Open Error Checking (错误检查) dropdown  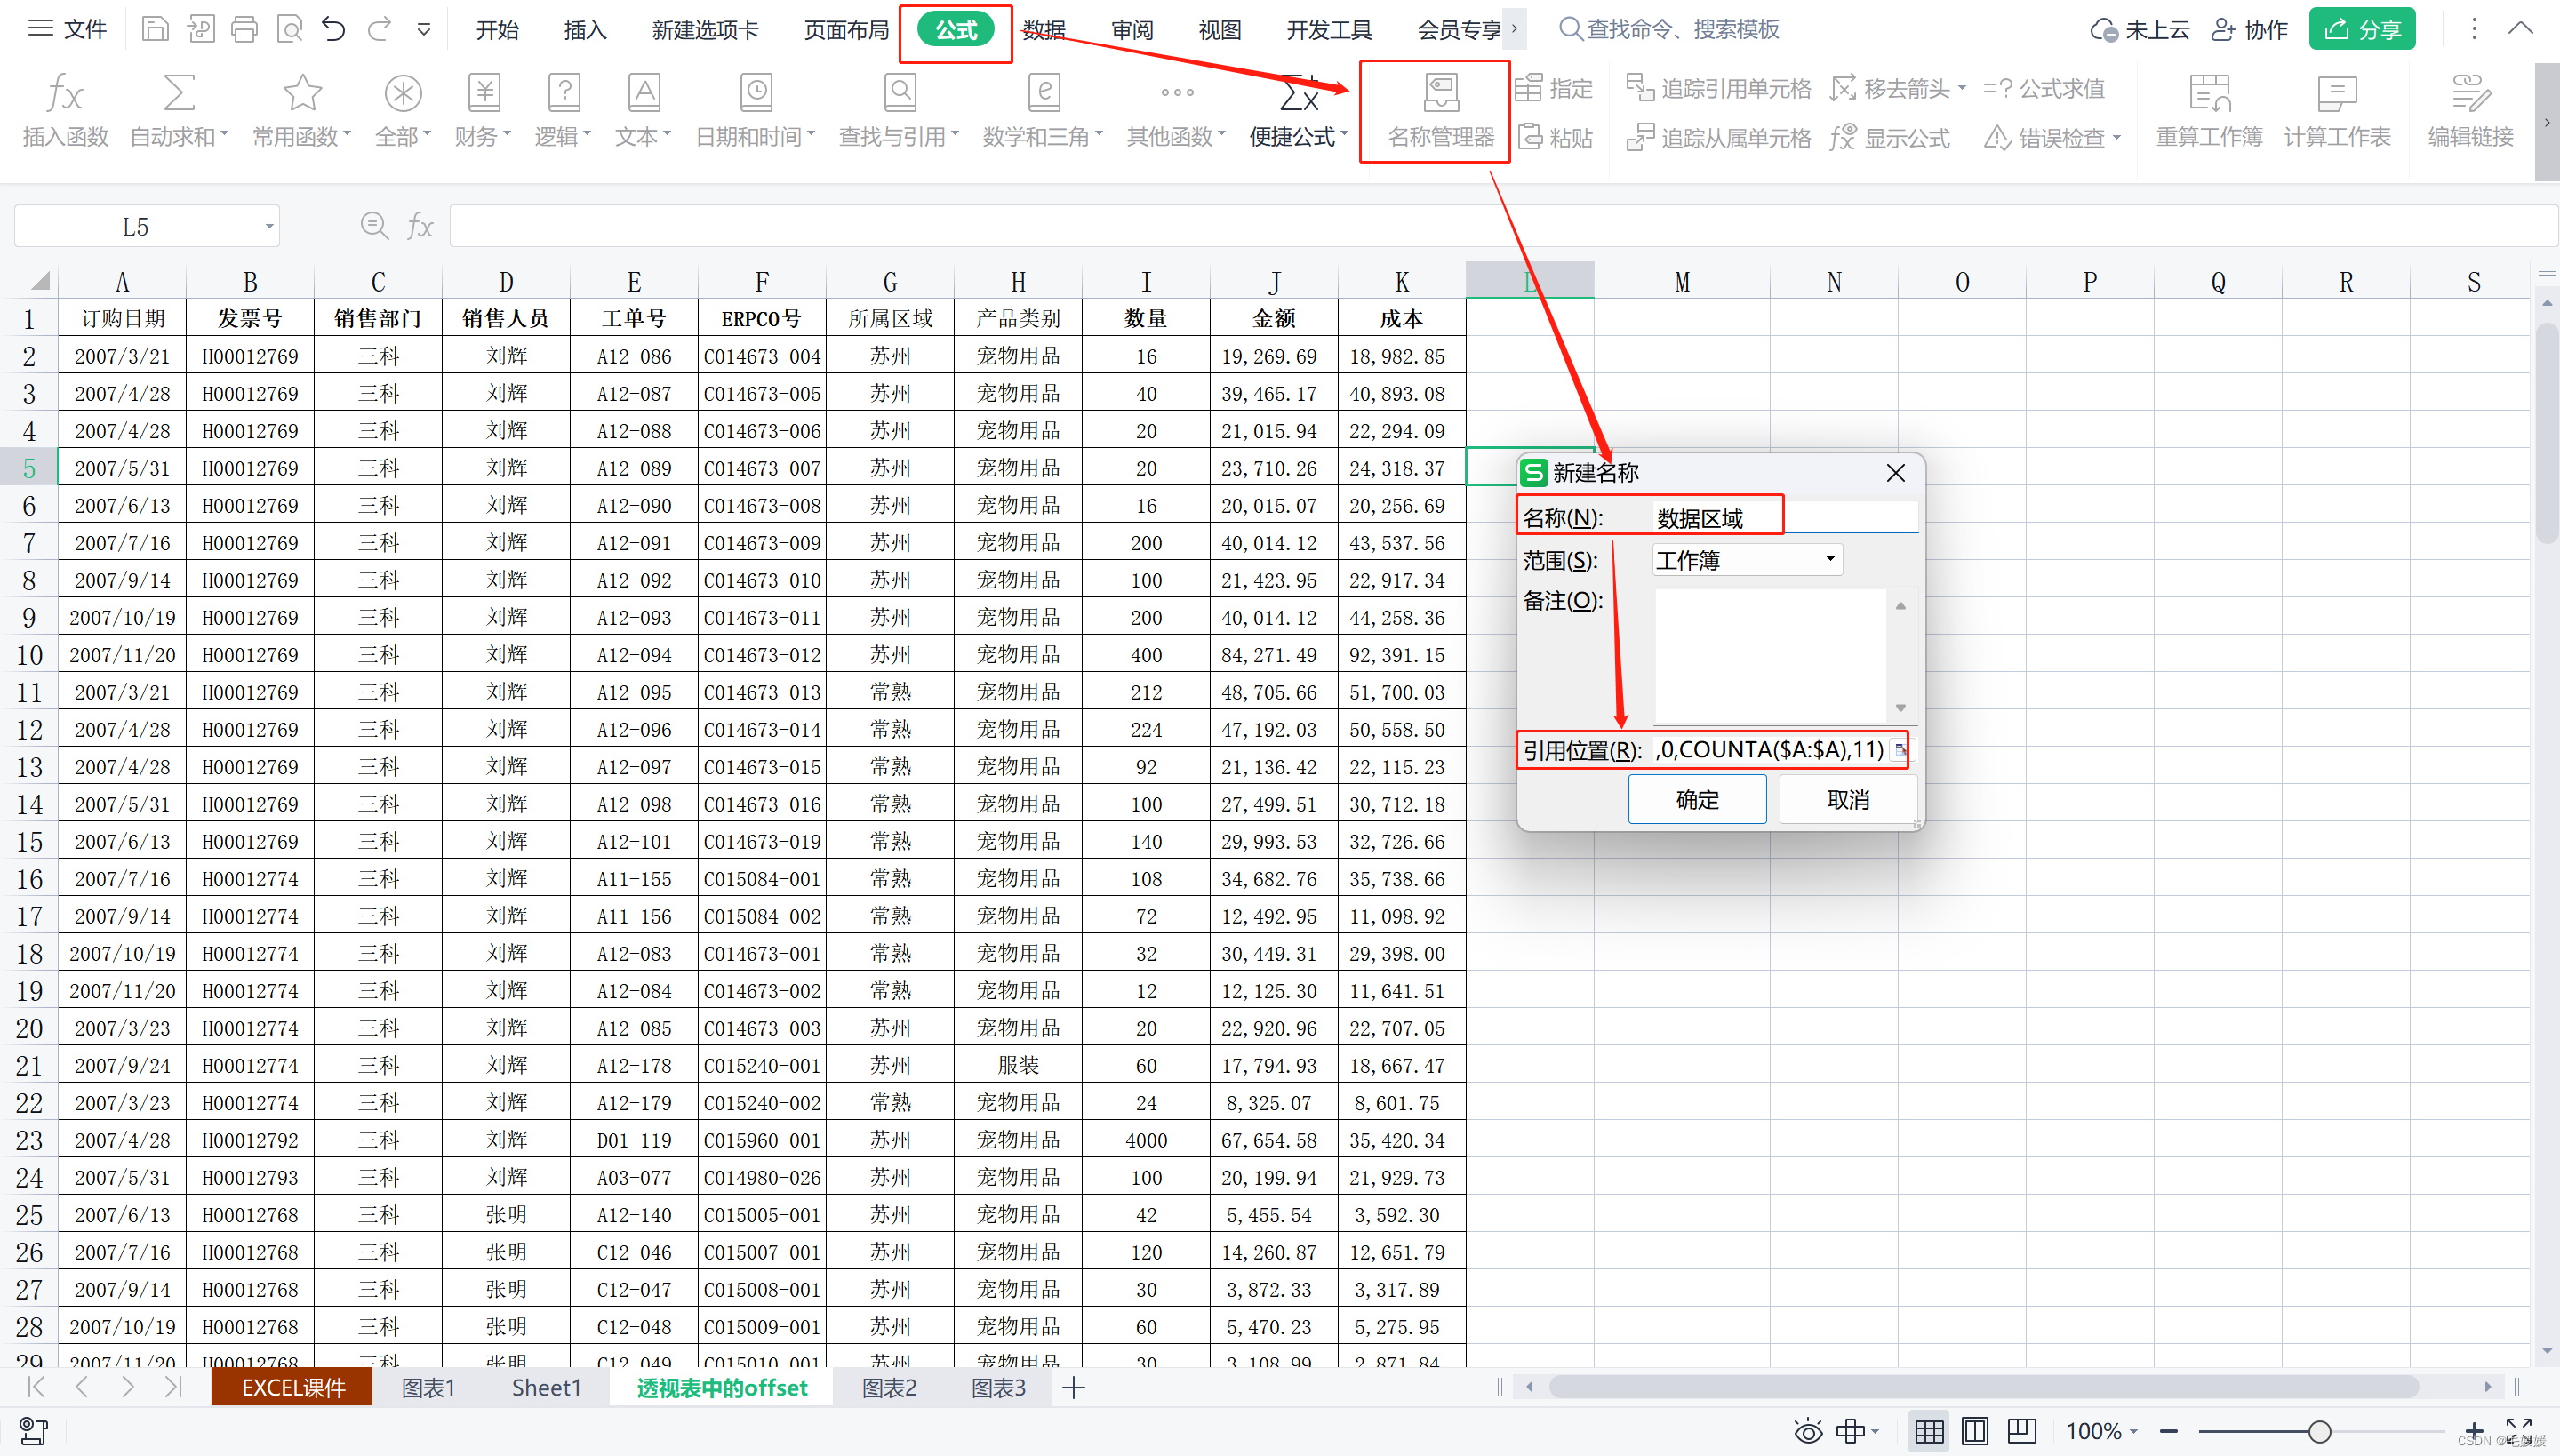tap(2052, 137)
